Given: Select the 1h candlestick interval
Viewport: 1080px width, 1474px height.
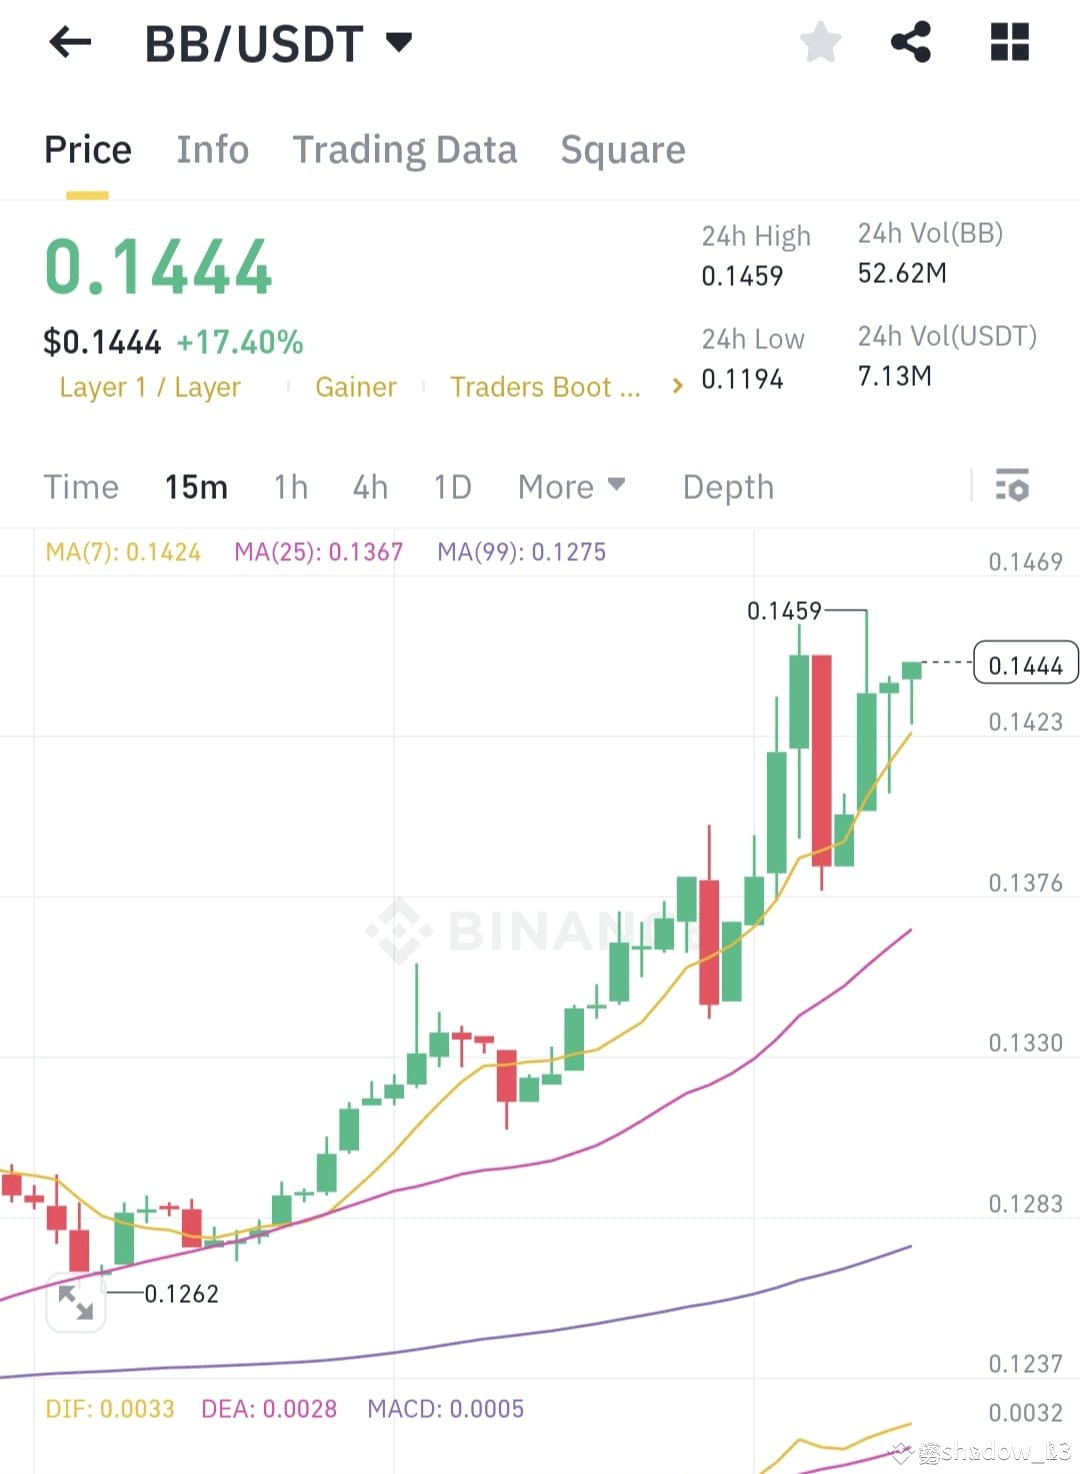Looking at the screenshot, I should pyautogui.click(x=290, y=487).
